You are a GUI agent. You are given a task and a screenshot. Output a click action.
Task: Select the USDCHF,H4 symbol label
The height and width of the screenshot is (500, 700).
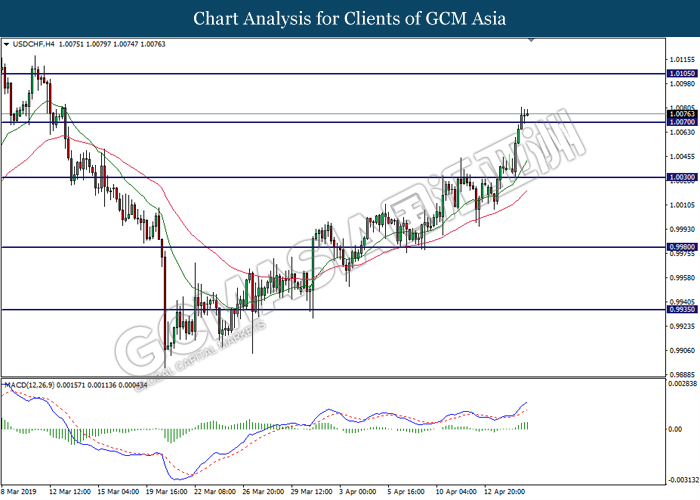33,45
